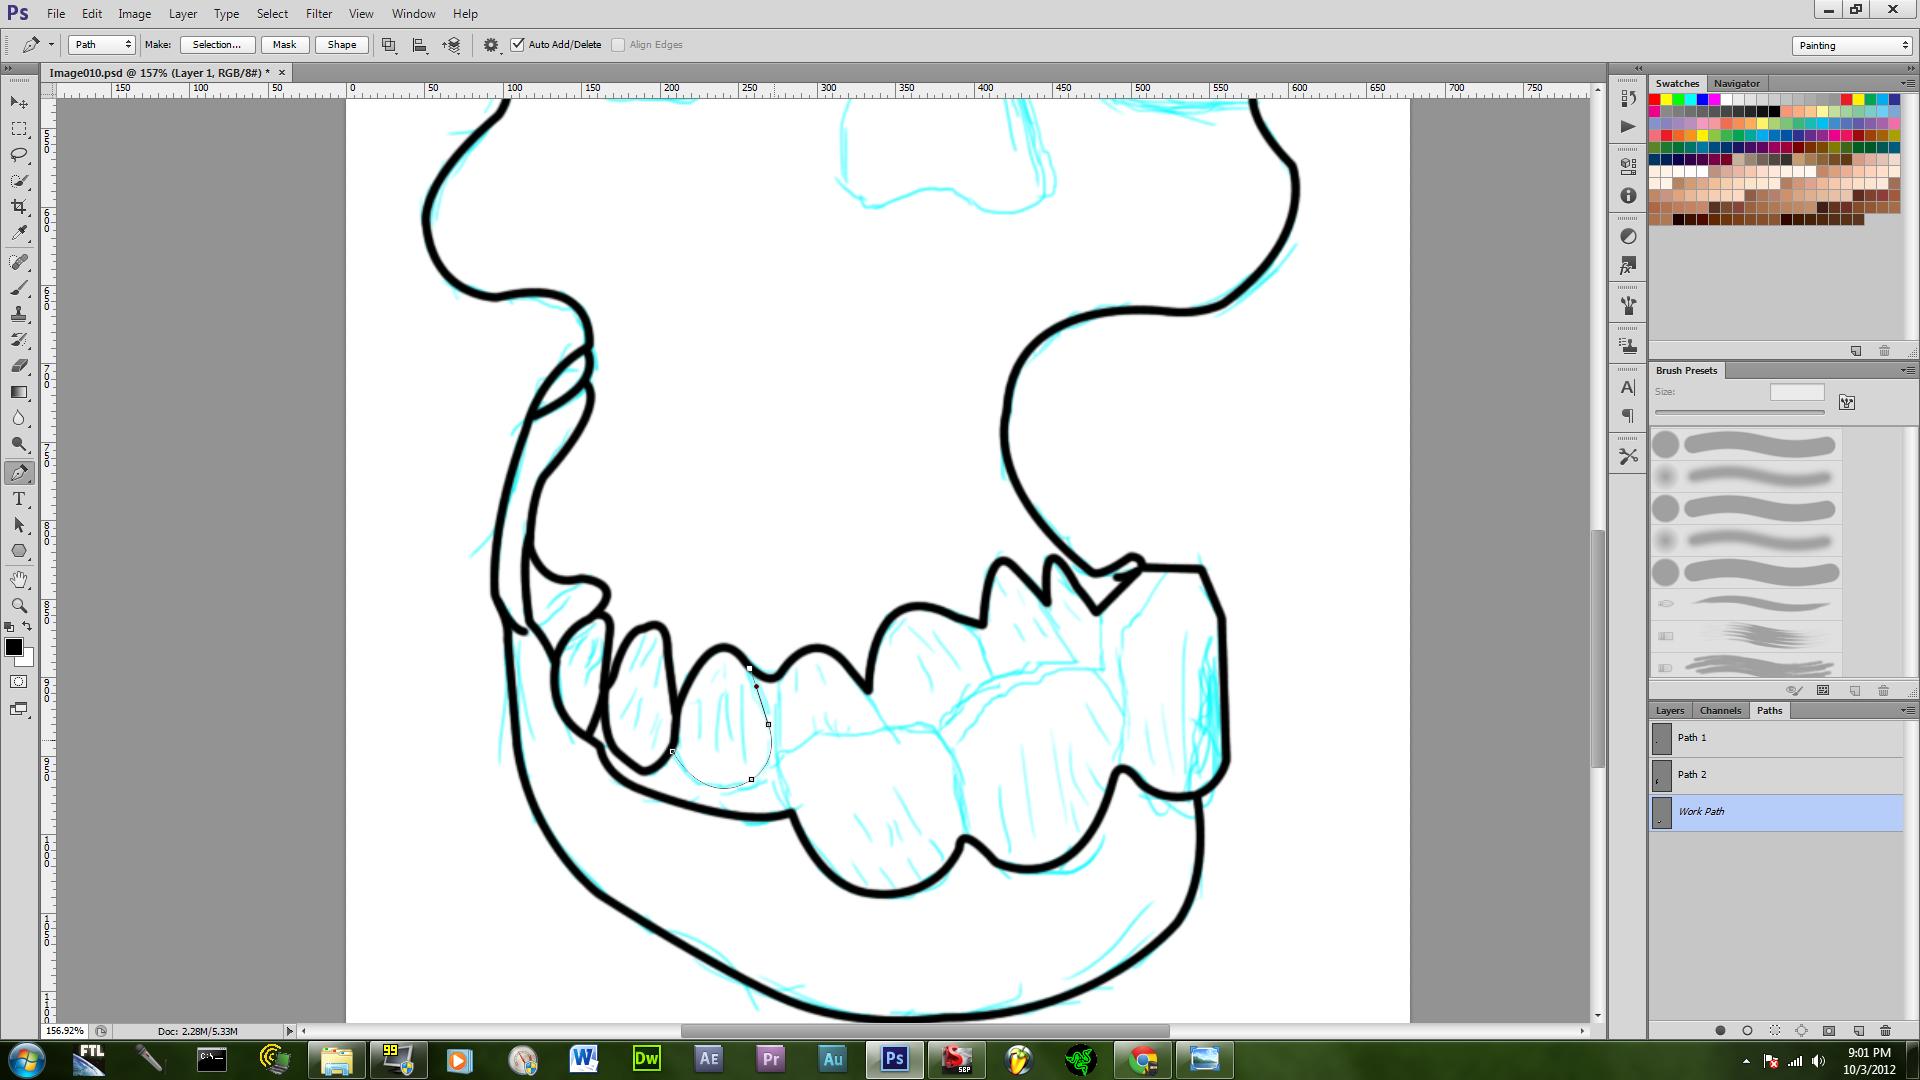This screenshot has width=1920, height=1080.
Task: Select the Polygon shape tool
Action: (x=19, y=551)
